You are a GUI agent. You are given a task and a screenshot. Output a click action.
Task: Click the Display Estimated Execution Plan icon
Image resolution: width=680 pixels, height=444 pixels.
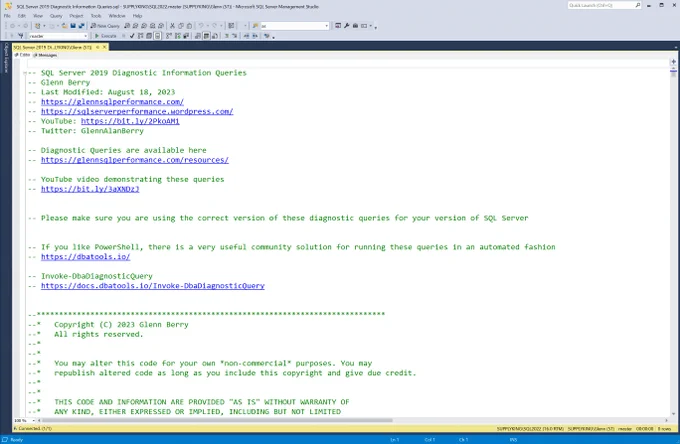(141, 36)
